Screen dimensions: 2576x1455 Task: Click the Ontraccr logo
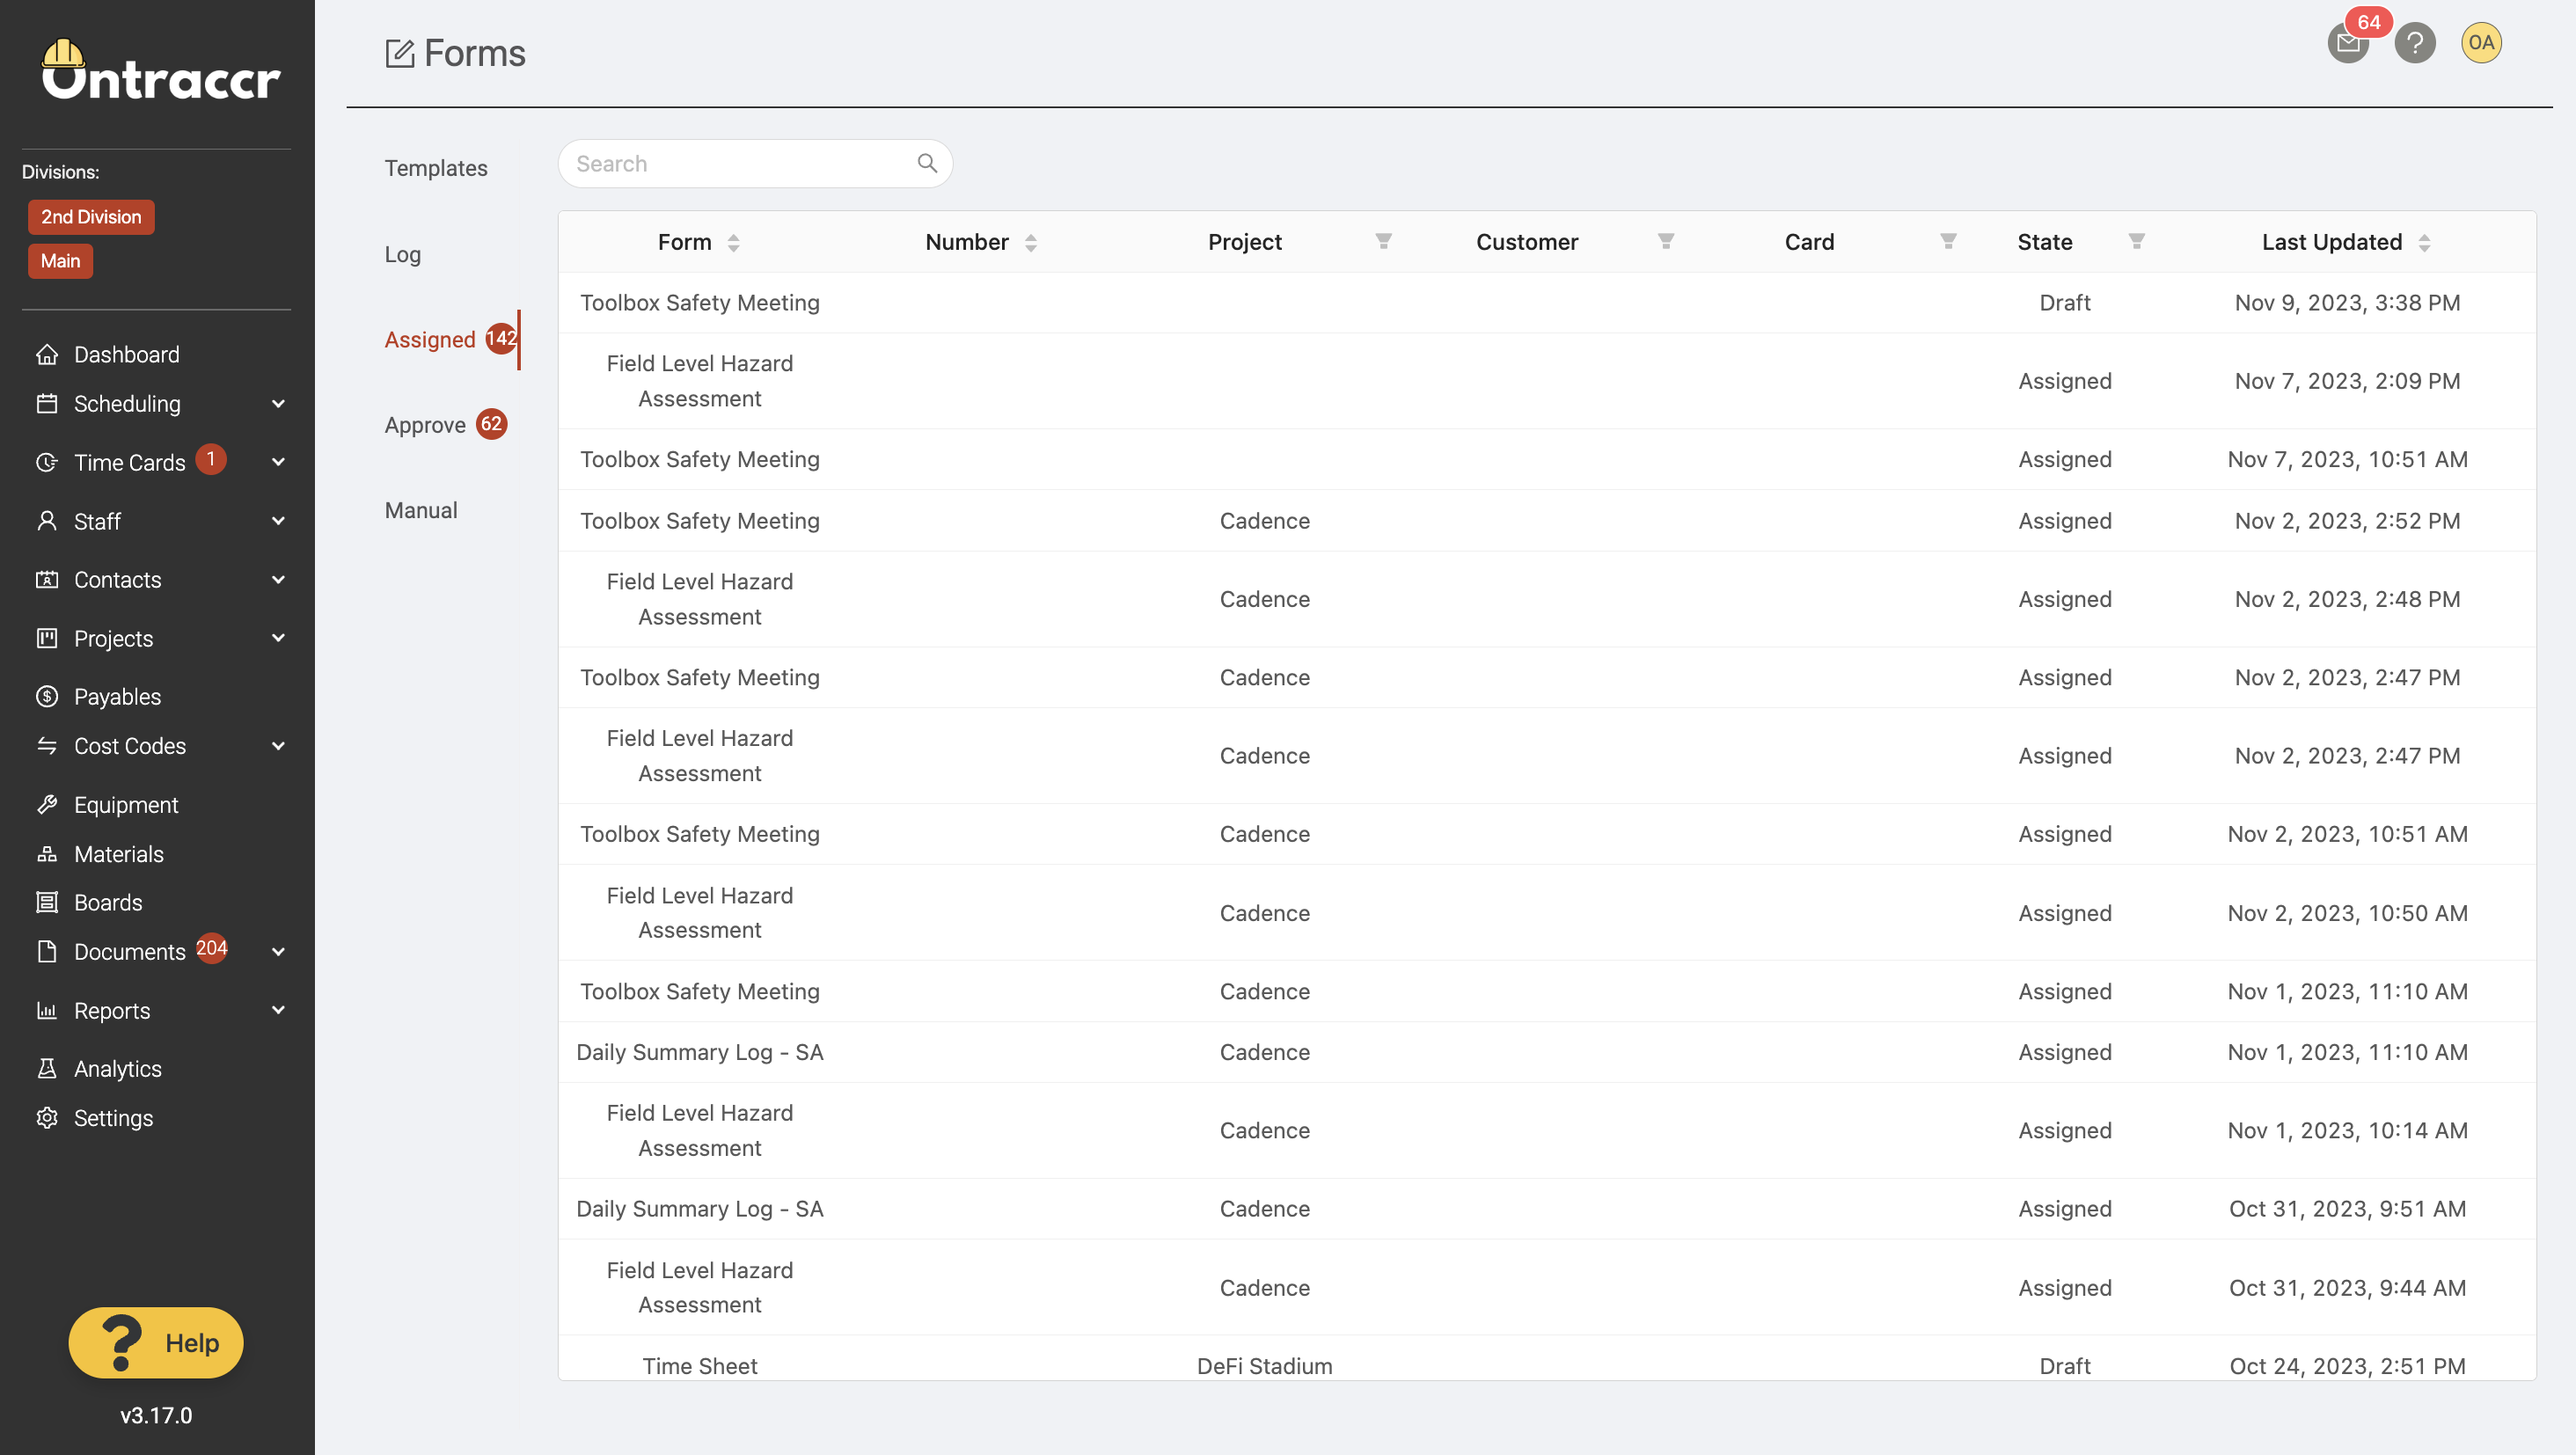coord(160,70)
